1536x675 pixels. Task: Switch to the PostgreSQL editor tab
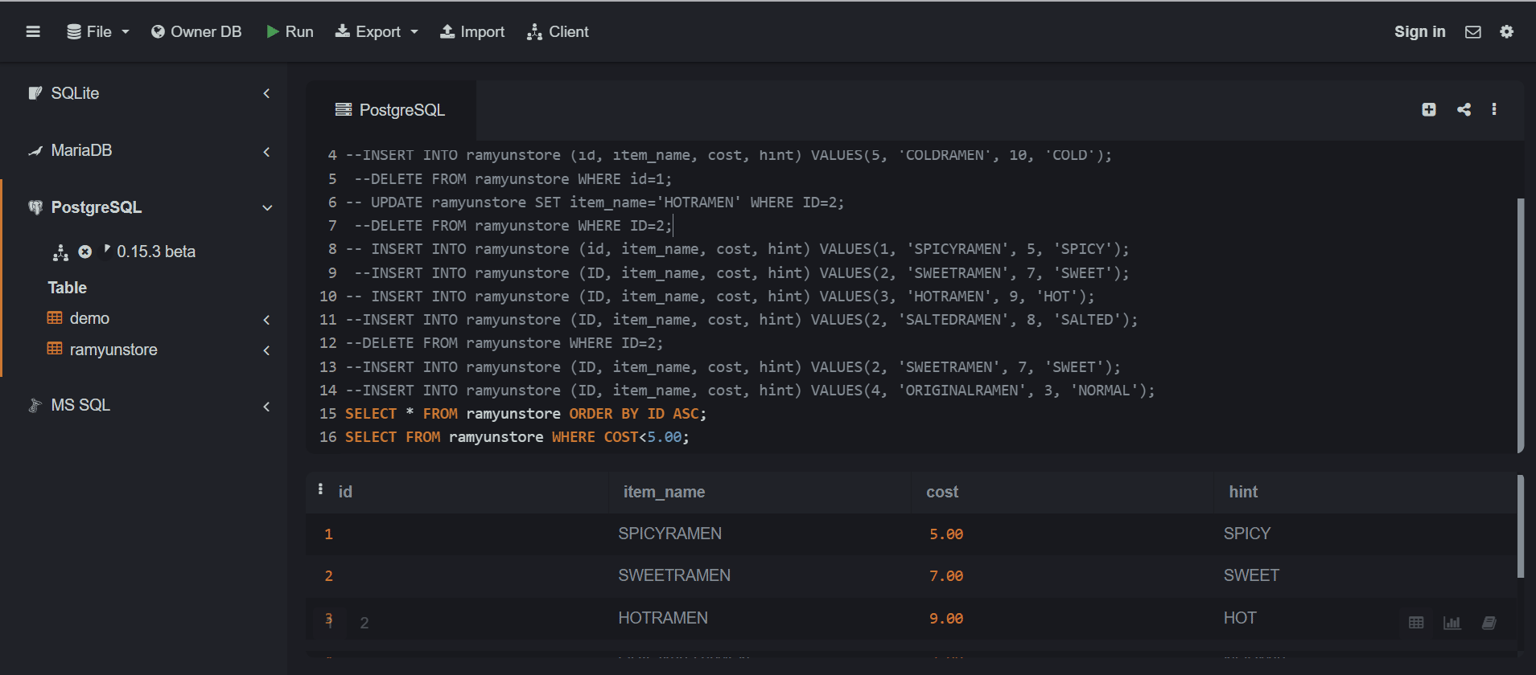click(390, 110)
